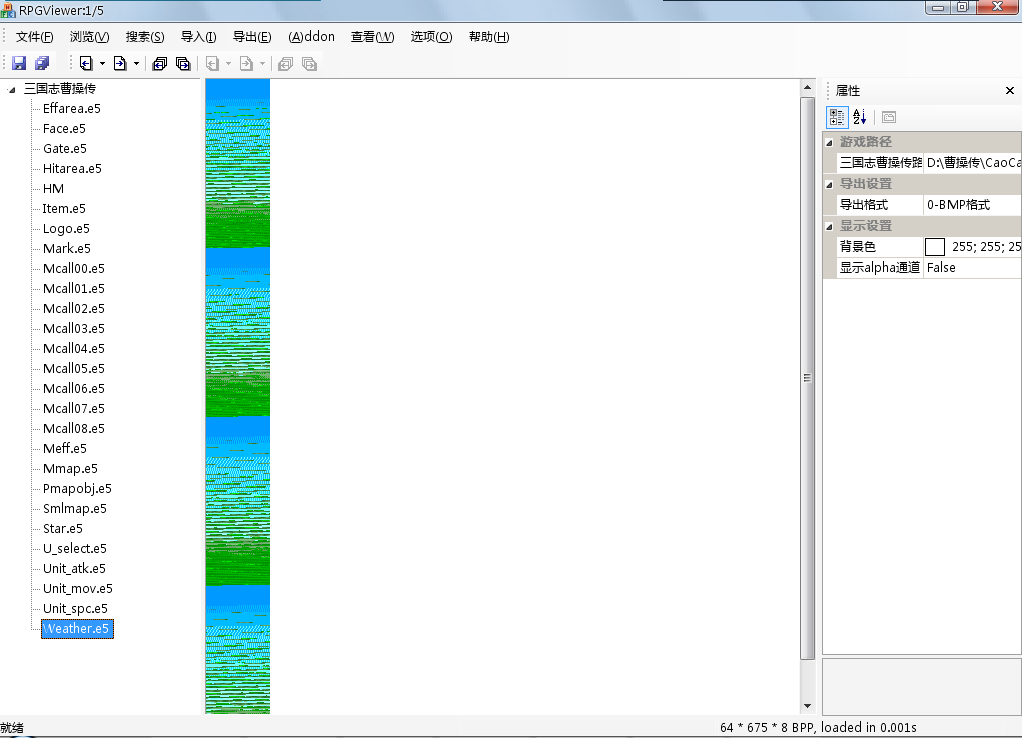Image resolution: width=1022 pixels, height=738 pixels.
Task: Click the 背景色 white color swatch
Action: pos(935,247)
